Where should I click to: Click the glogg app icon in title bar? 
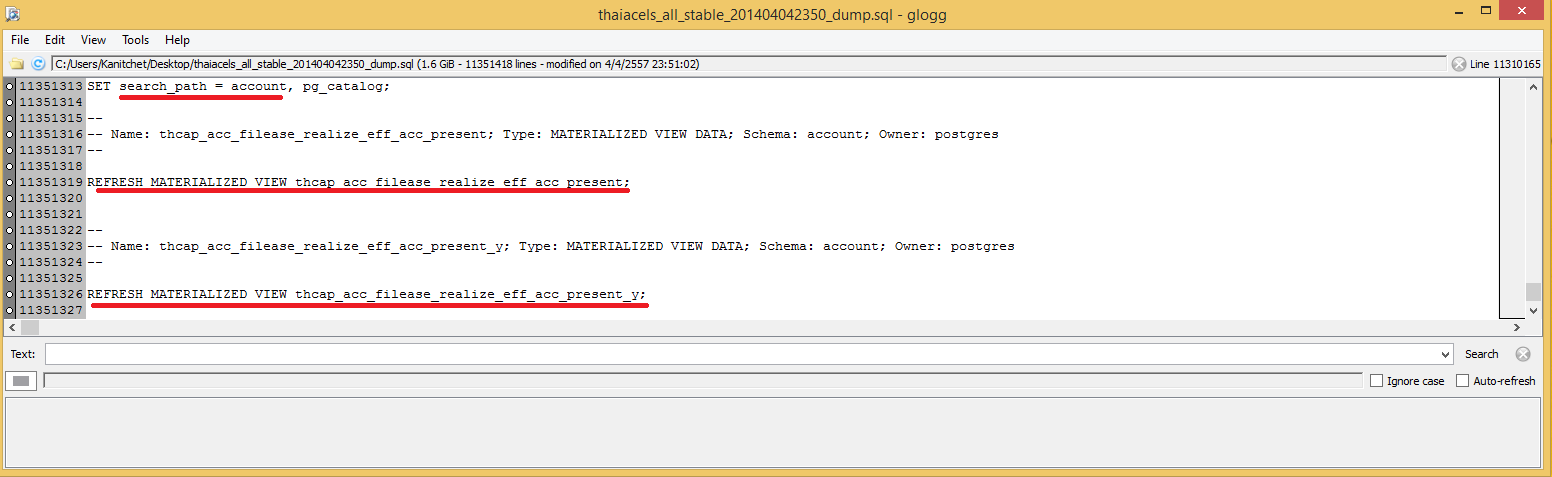12,14
